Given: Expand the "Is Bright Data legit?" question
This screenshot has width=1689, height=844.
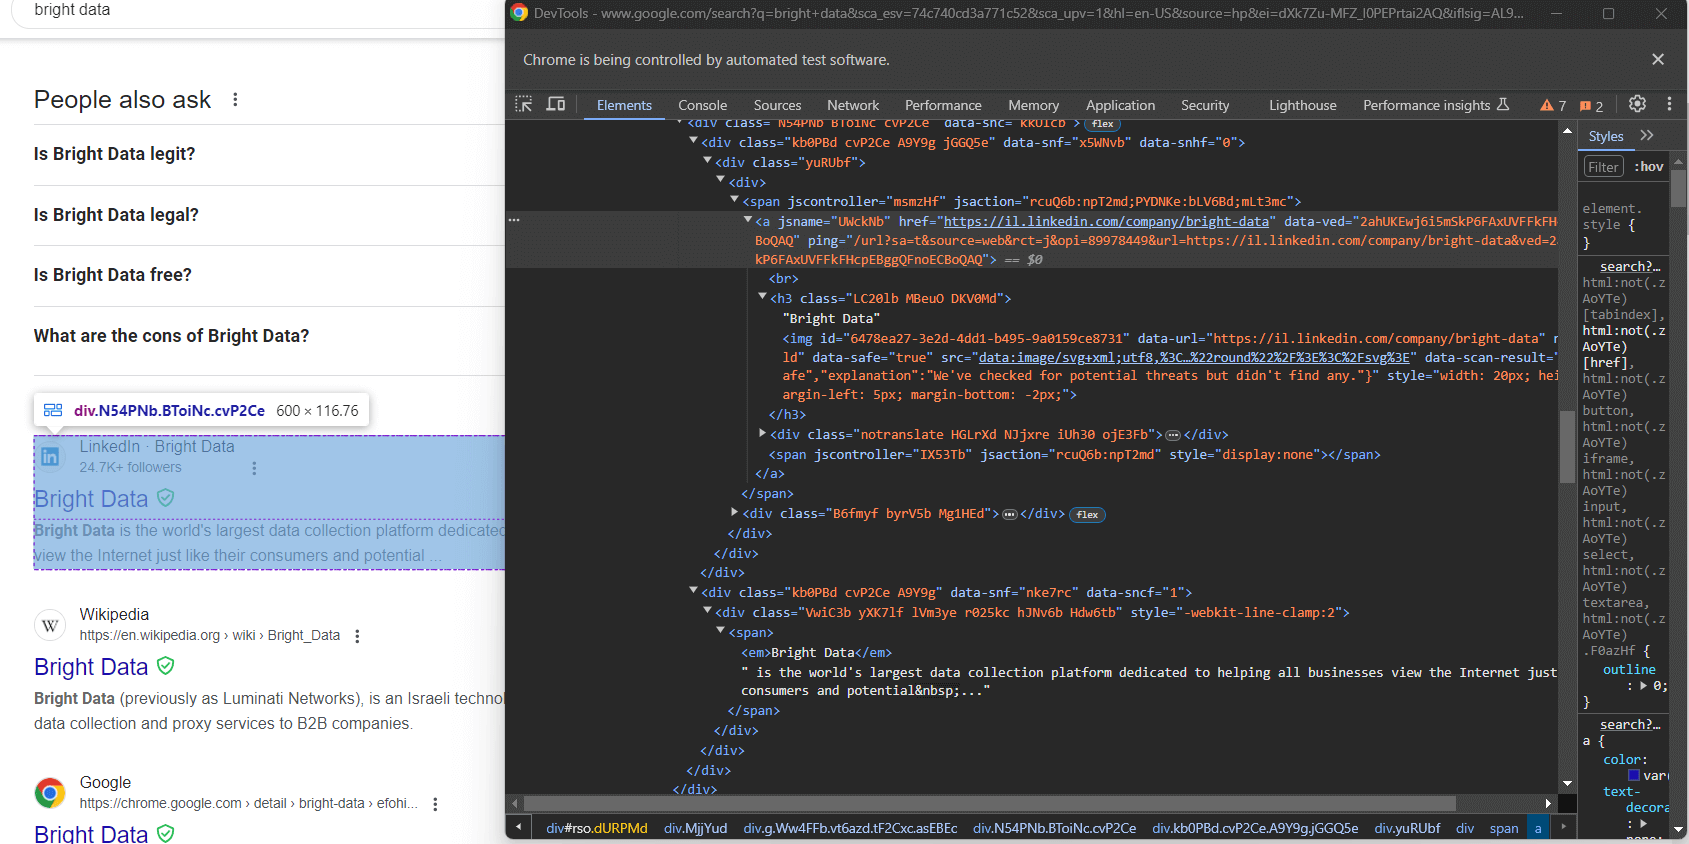Looking at the screenshot, I should tap(114, 154).
